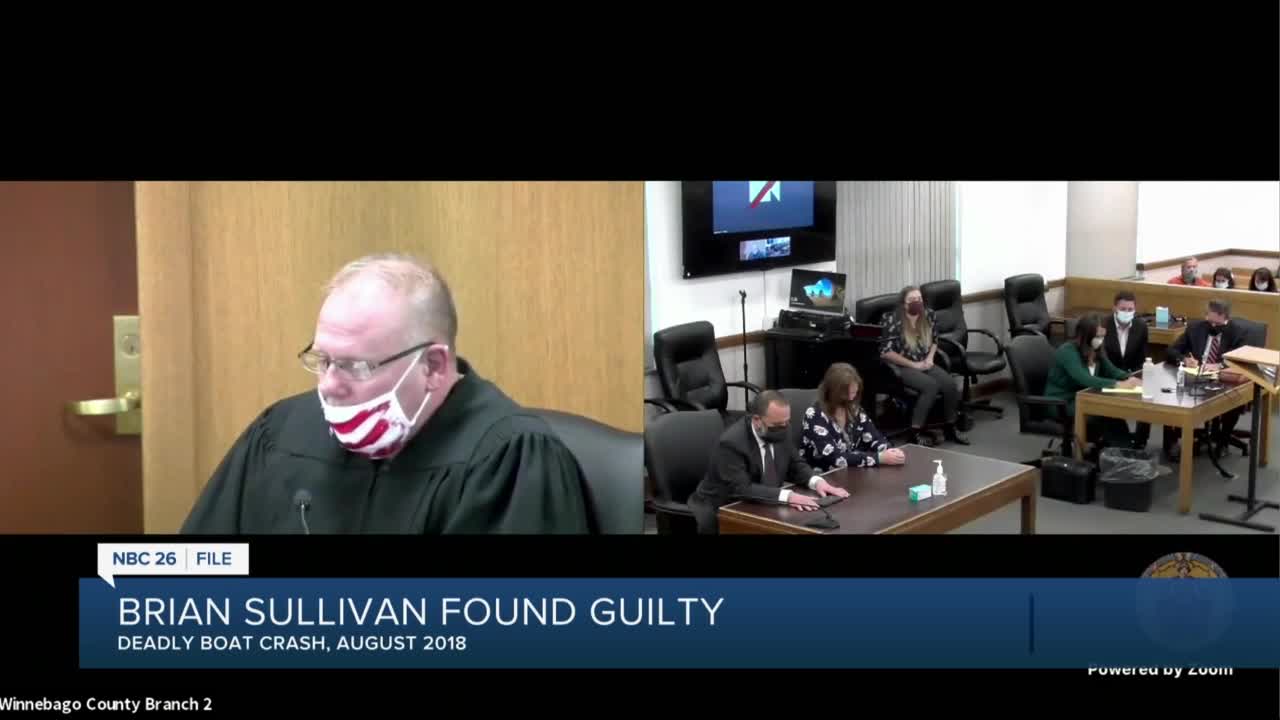Screen dimensions: 1280x720
Task: Click the wall-mounted TV screen in courtroom
Action: [x=759, y=228]
